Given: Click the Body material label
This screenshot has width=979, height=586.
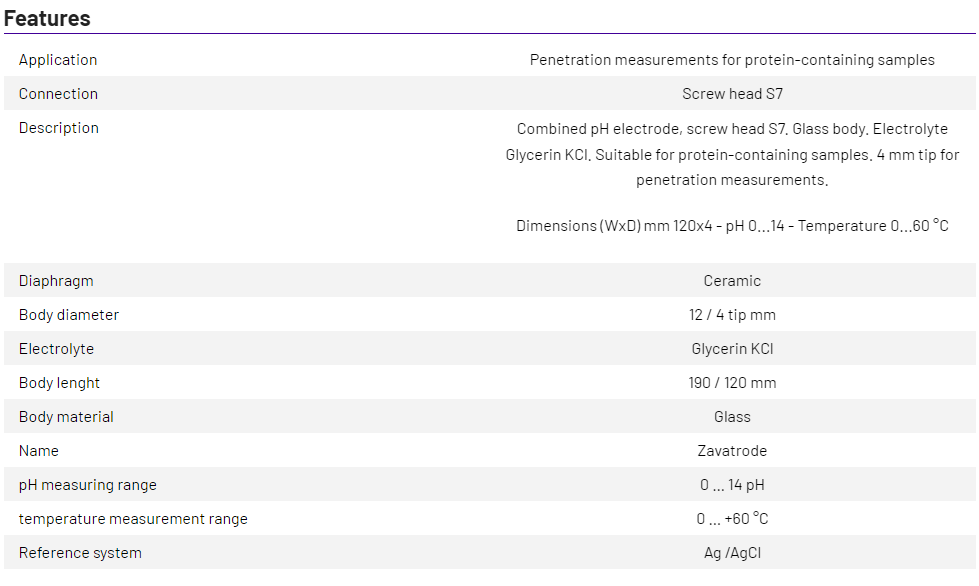Looking at the screenshot, I should click(x=66, y=417).
